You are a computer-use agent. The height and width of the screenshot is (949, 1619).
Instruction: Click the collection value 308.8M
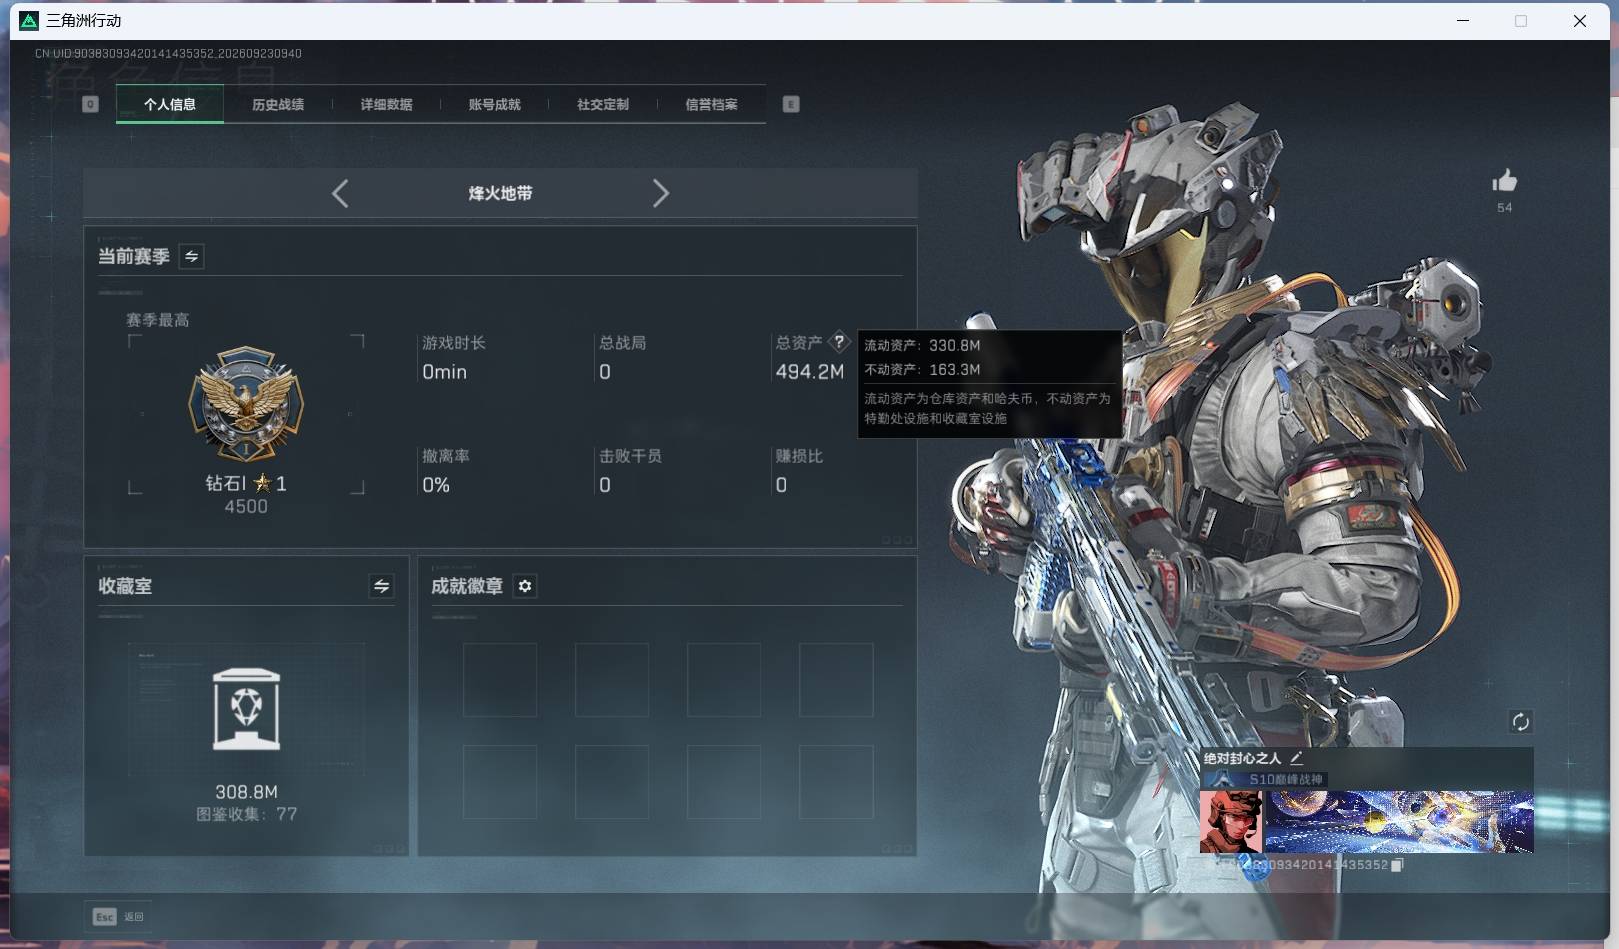click(246, 792)
